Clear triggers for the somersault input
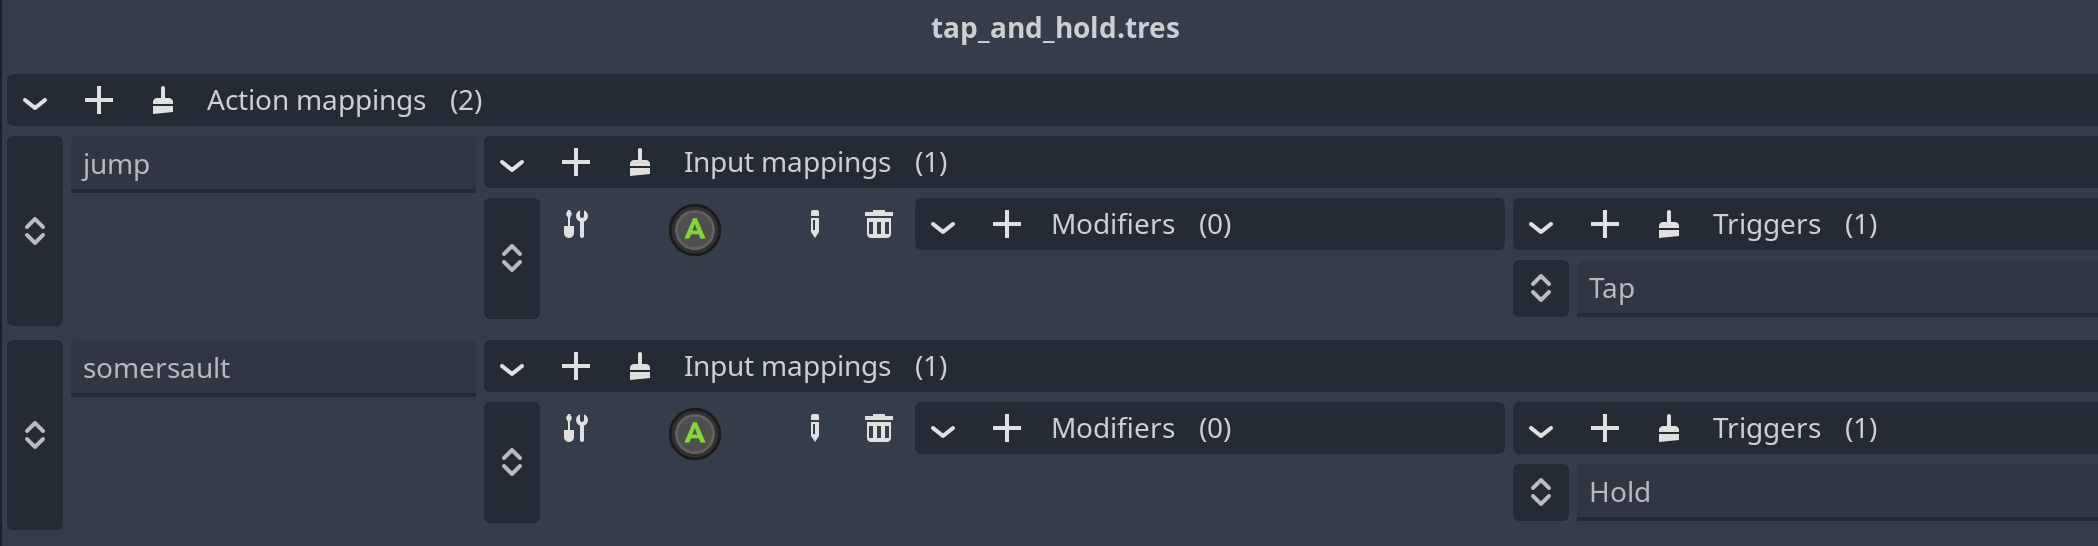The image size is (2098, 546). (x=1669, y=428)
